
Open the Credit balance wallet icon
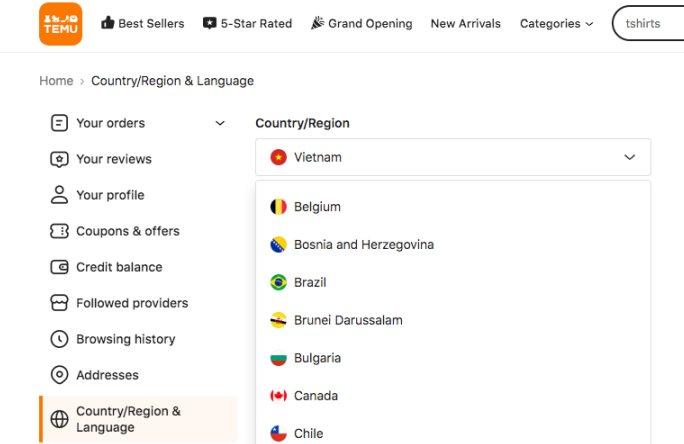coord(59,267)
